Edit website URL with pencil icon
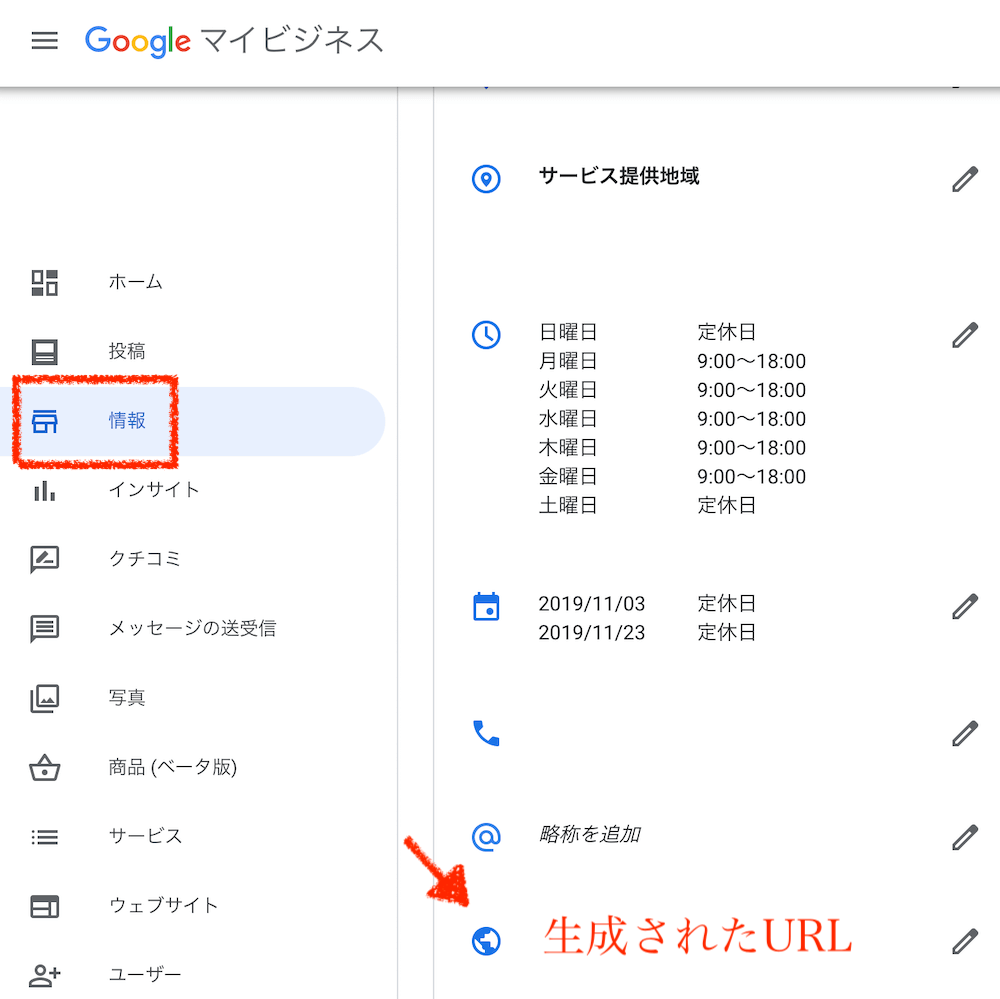The width and height of the screenshot is (1000, 999). tap(965, 942)
